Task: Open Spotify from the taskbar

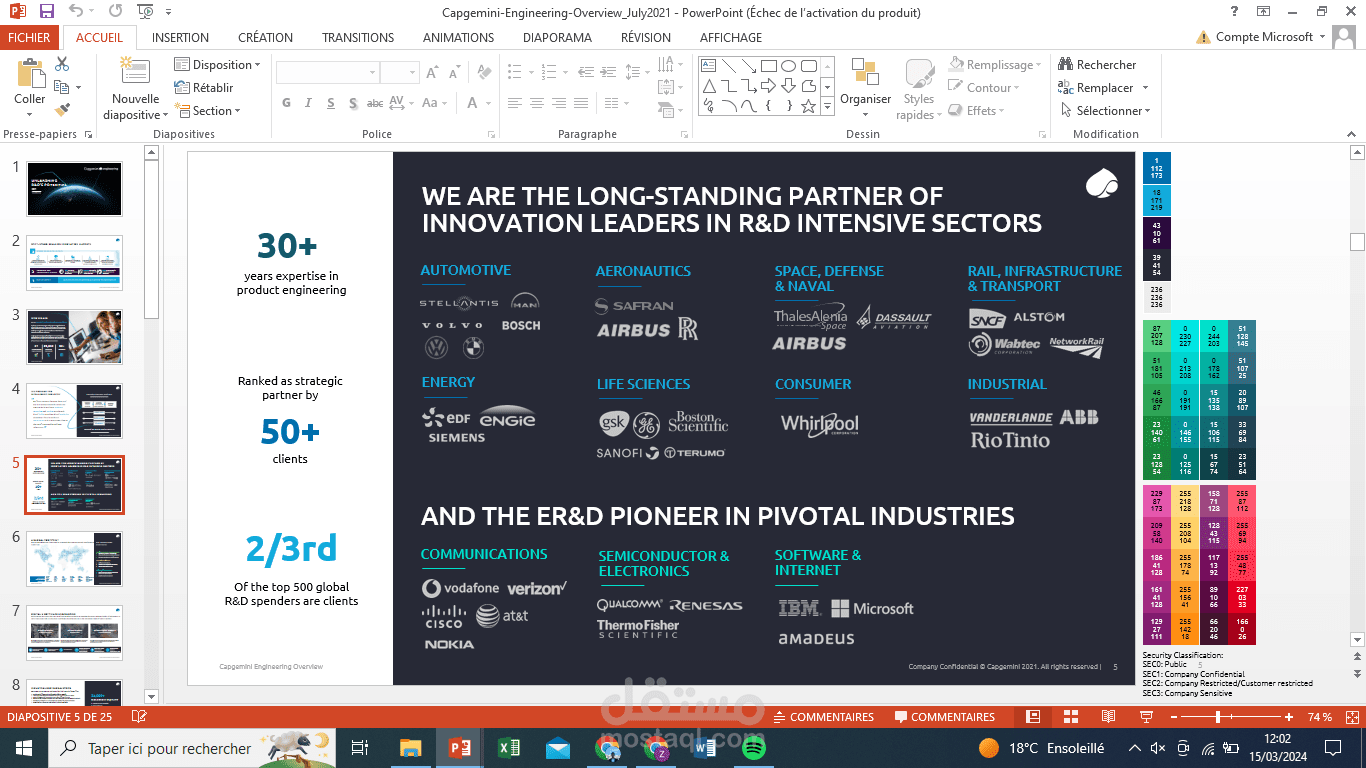Action: pos(754,748)
